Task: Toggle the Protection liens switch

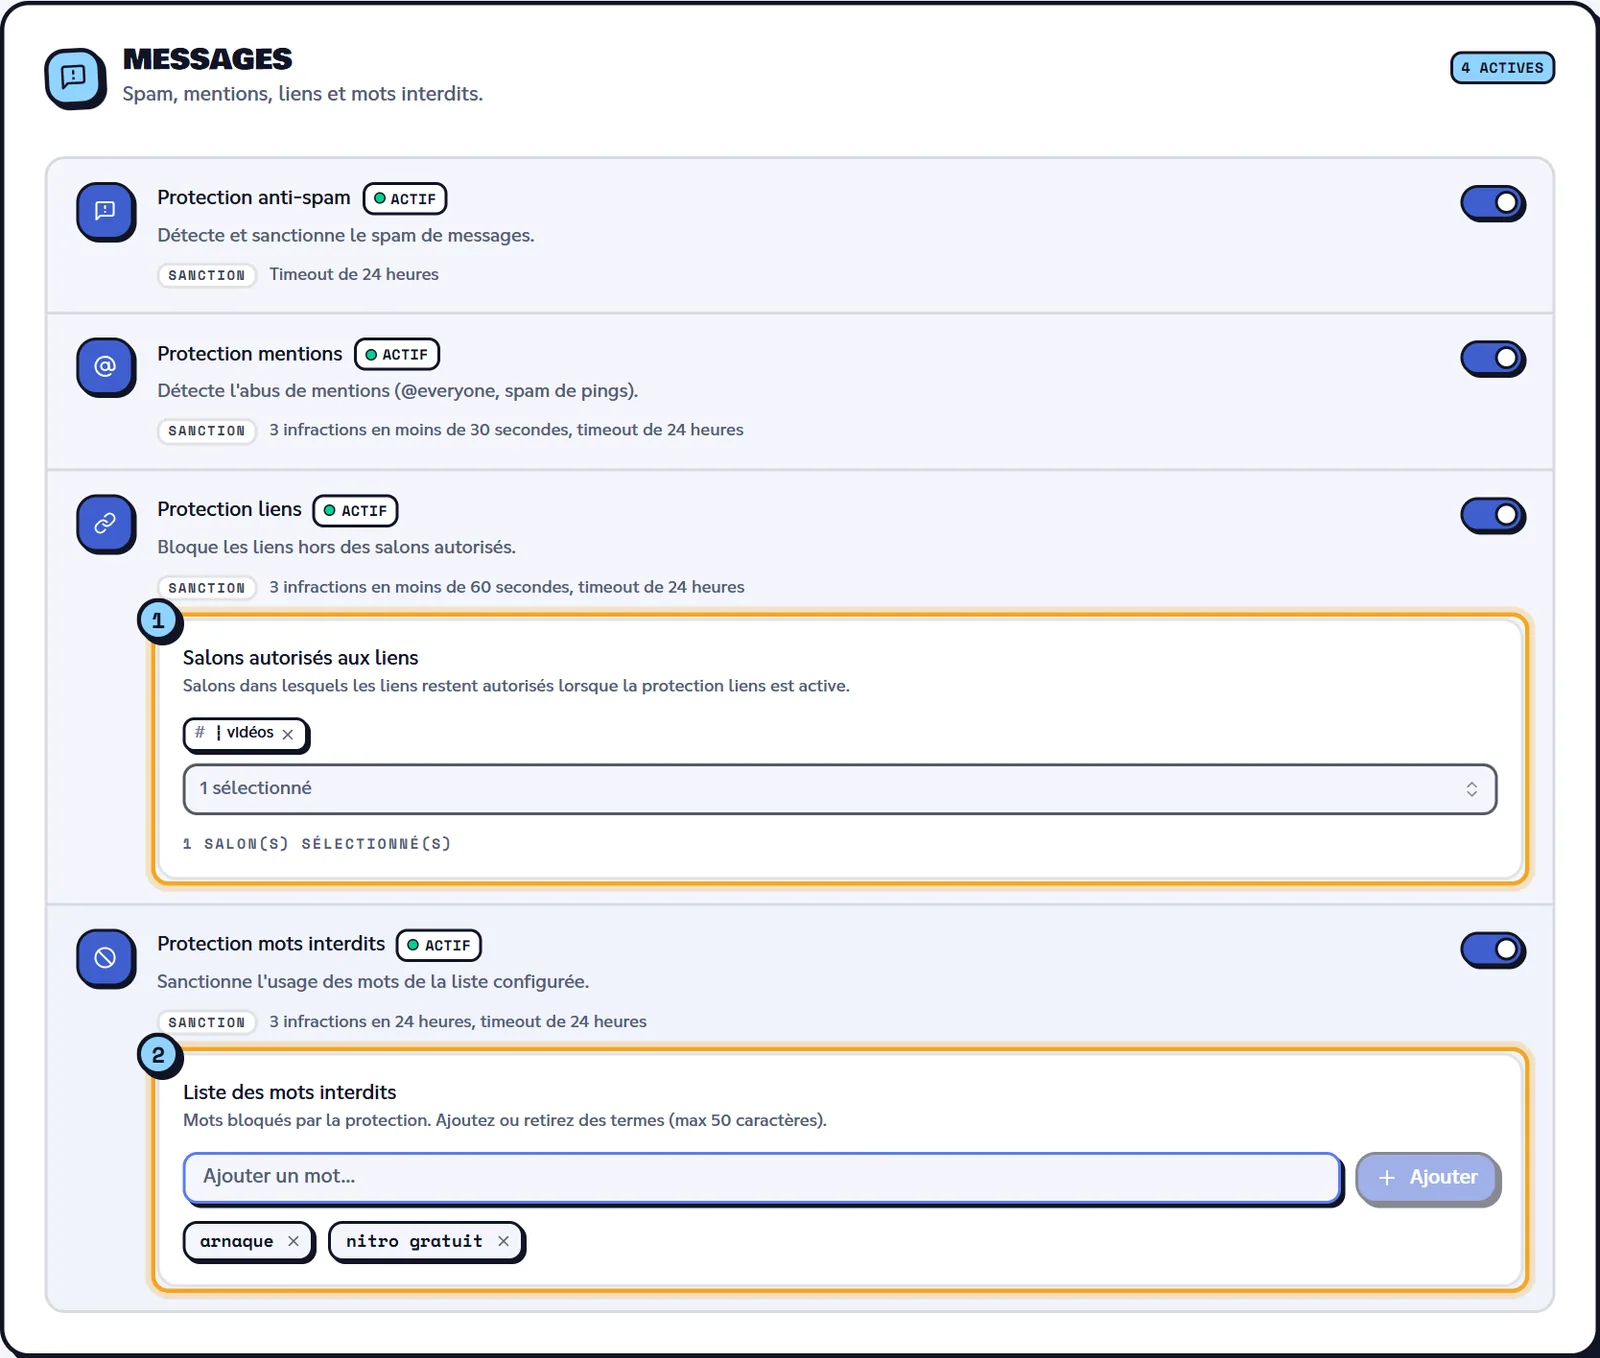Action: (1493, 515)
